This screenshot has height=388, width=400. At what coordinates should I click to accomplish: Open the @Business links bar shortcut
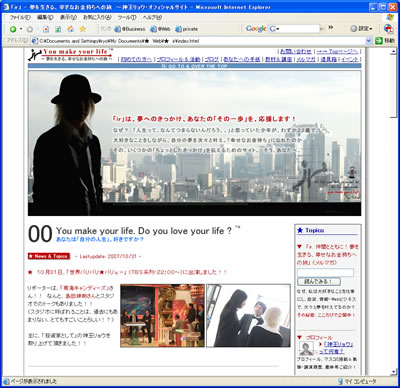[x=130, y=29]
